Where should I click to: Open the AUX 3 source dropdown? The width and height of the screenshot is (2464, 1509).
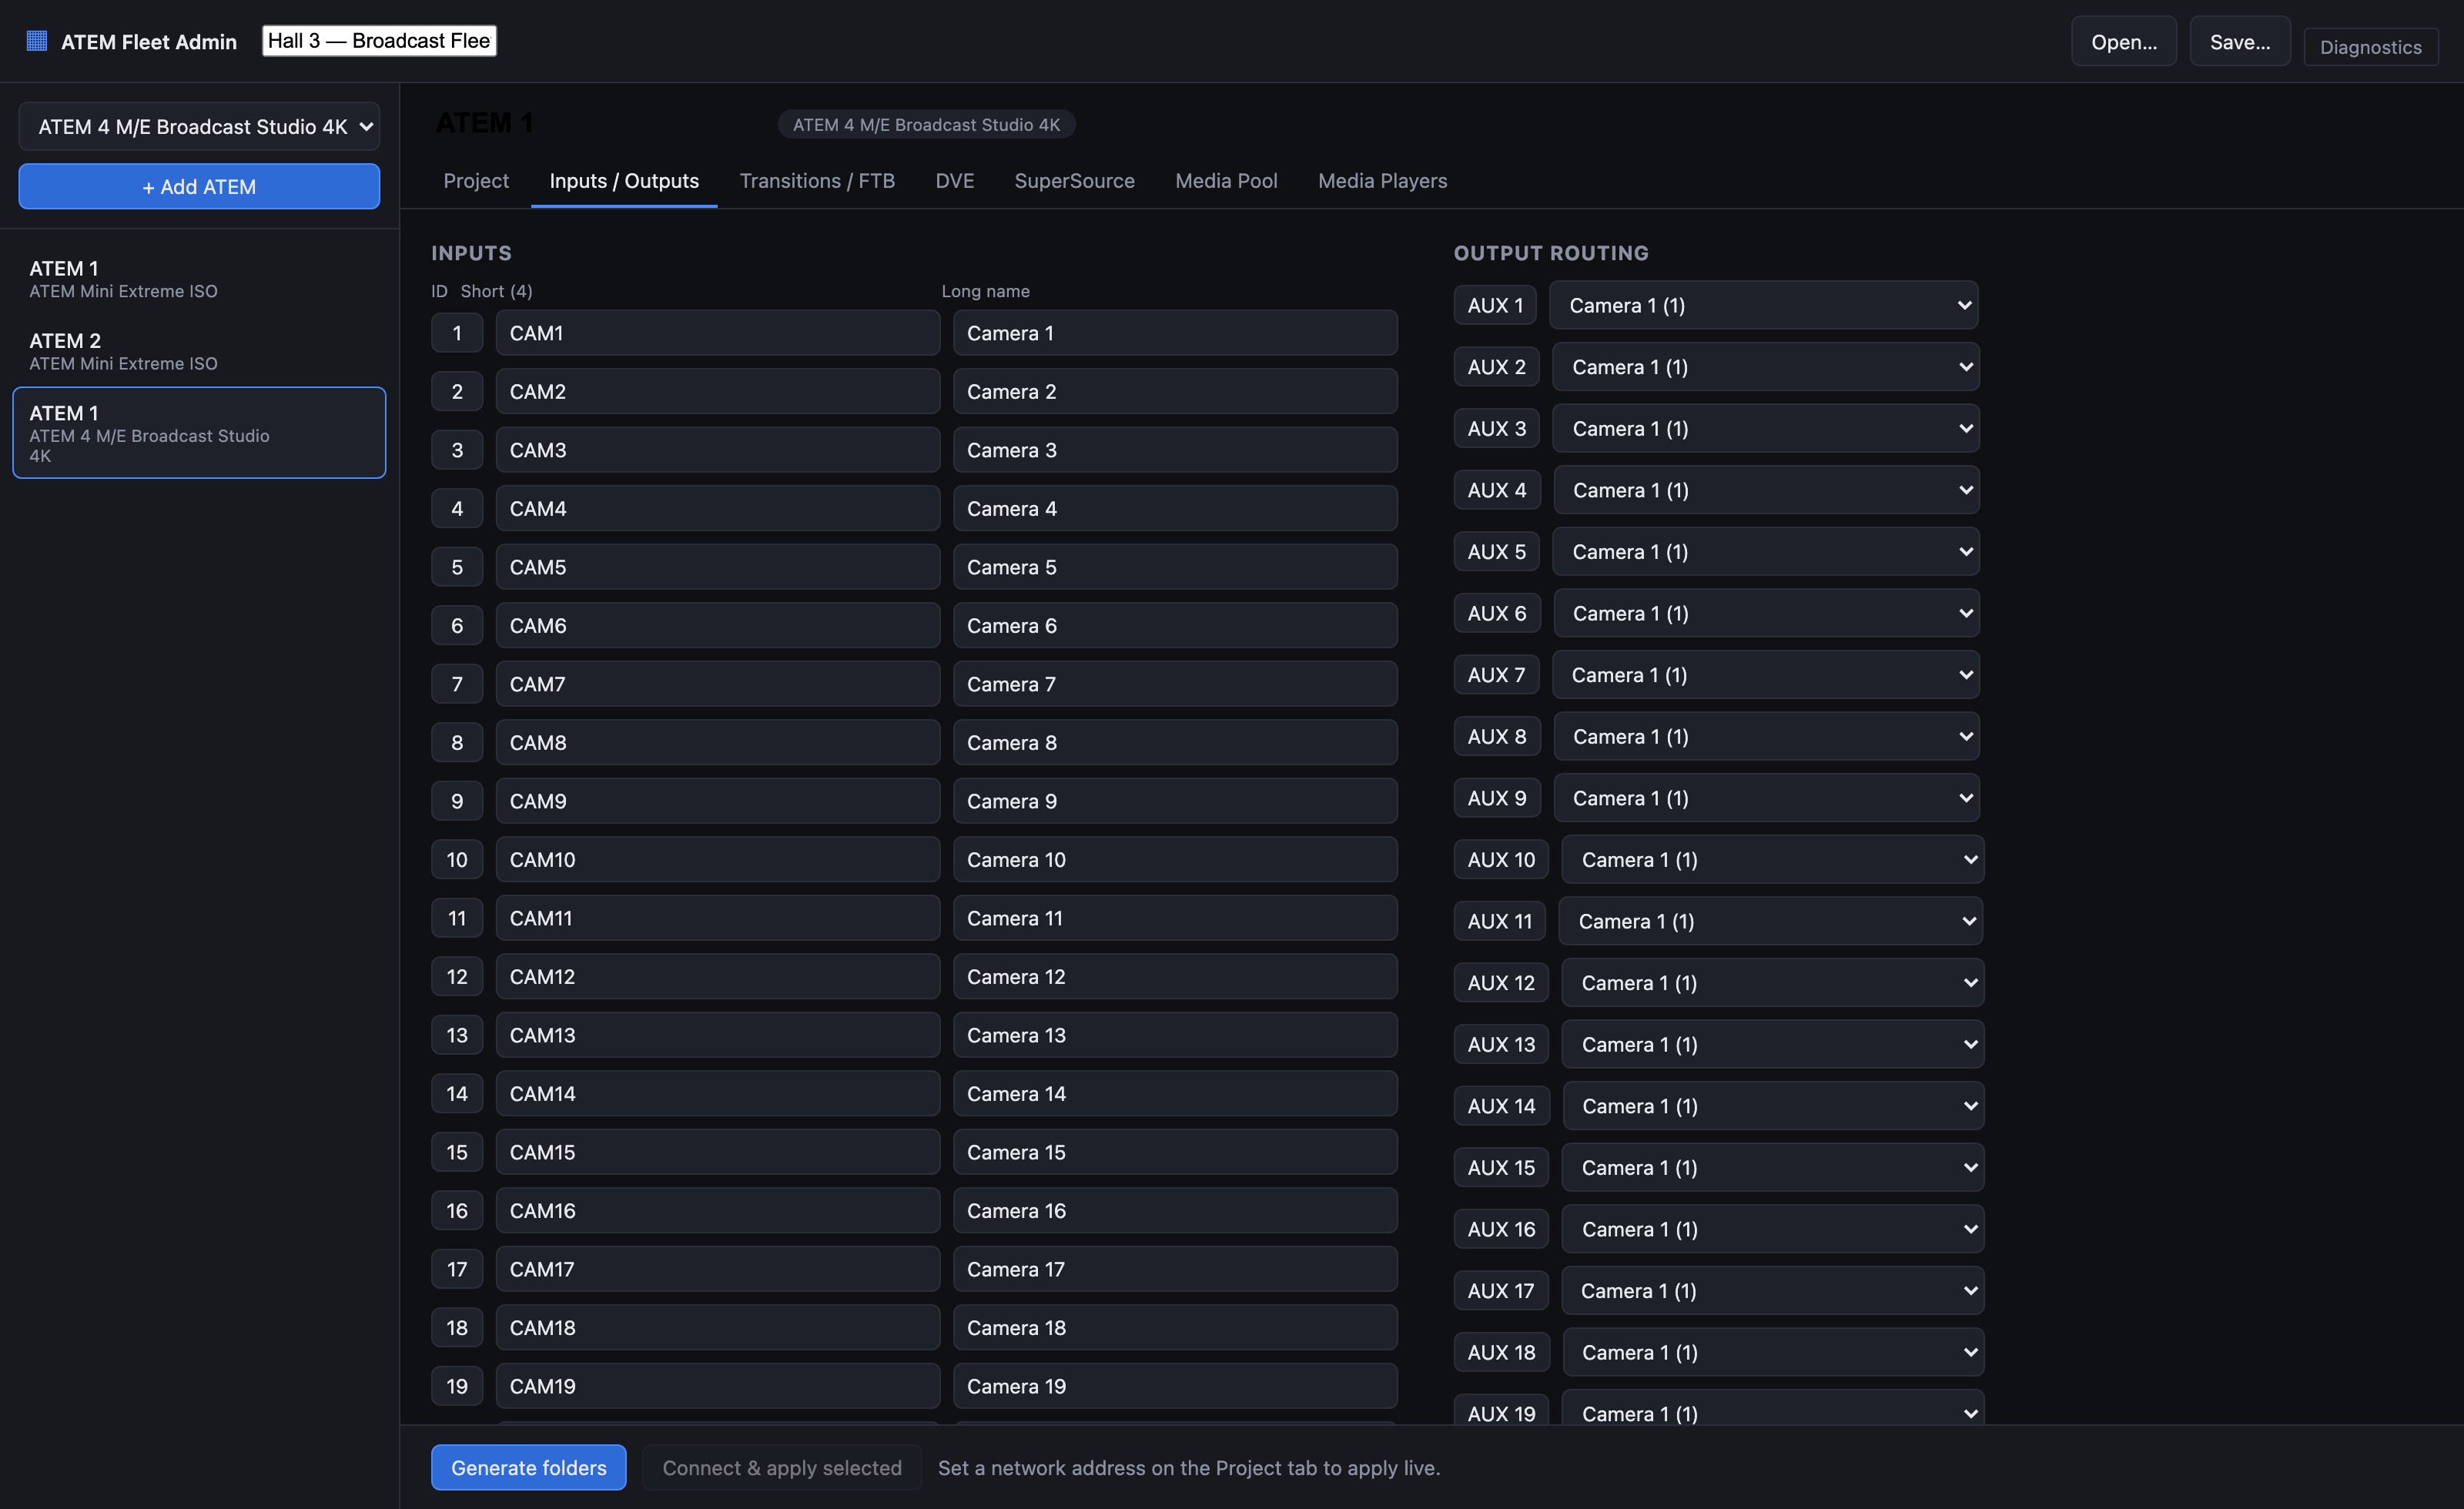click(x=1765, y=429)
